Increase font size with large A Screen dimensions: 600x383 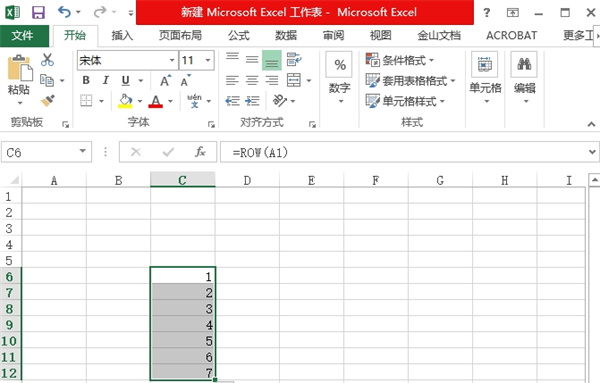[x=165, y=81]
